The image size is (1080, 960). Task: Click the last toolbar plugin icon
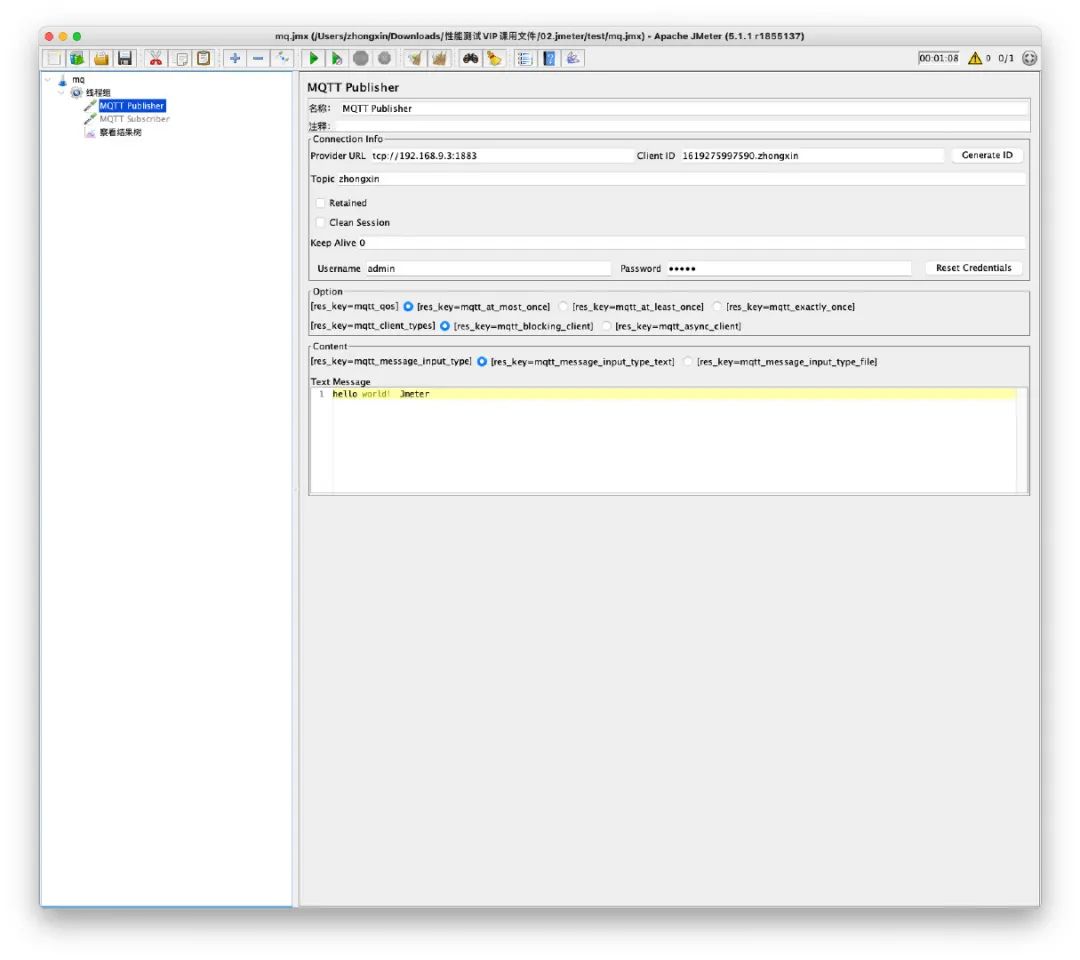click(x=573, y=59)
